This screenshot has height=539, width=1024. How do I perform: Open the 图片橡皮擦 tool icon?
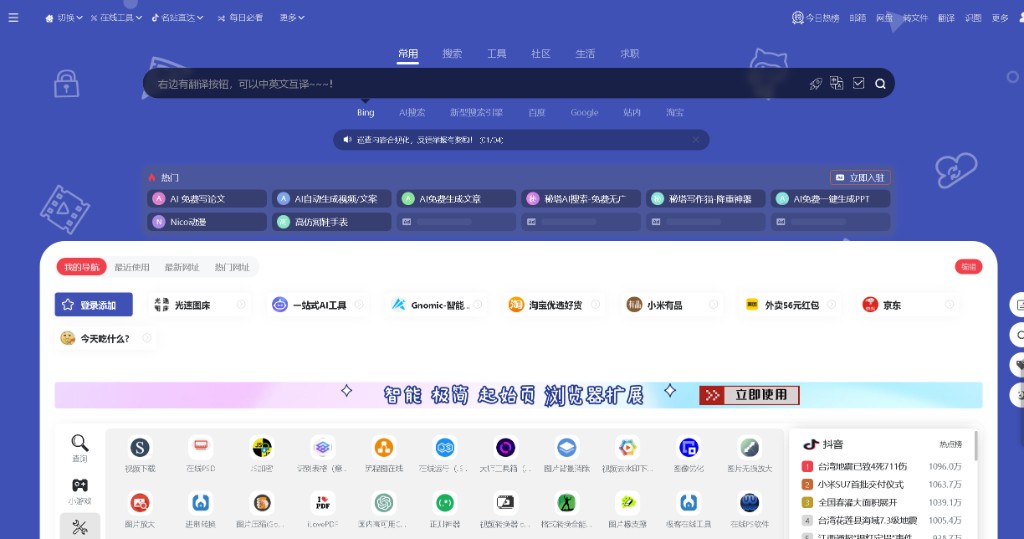[628, 503]
